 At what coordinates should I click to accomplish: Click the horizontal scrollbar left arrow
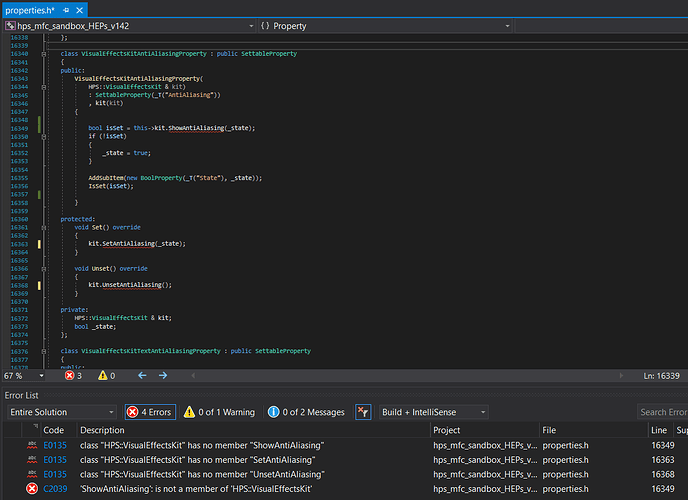(193, 375)
